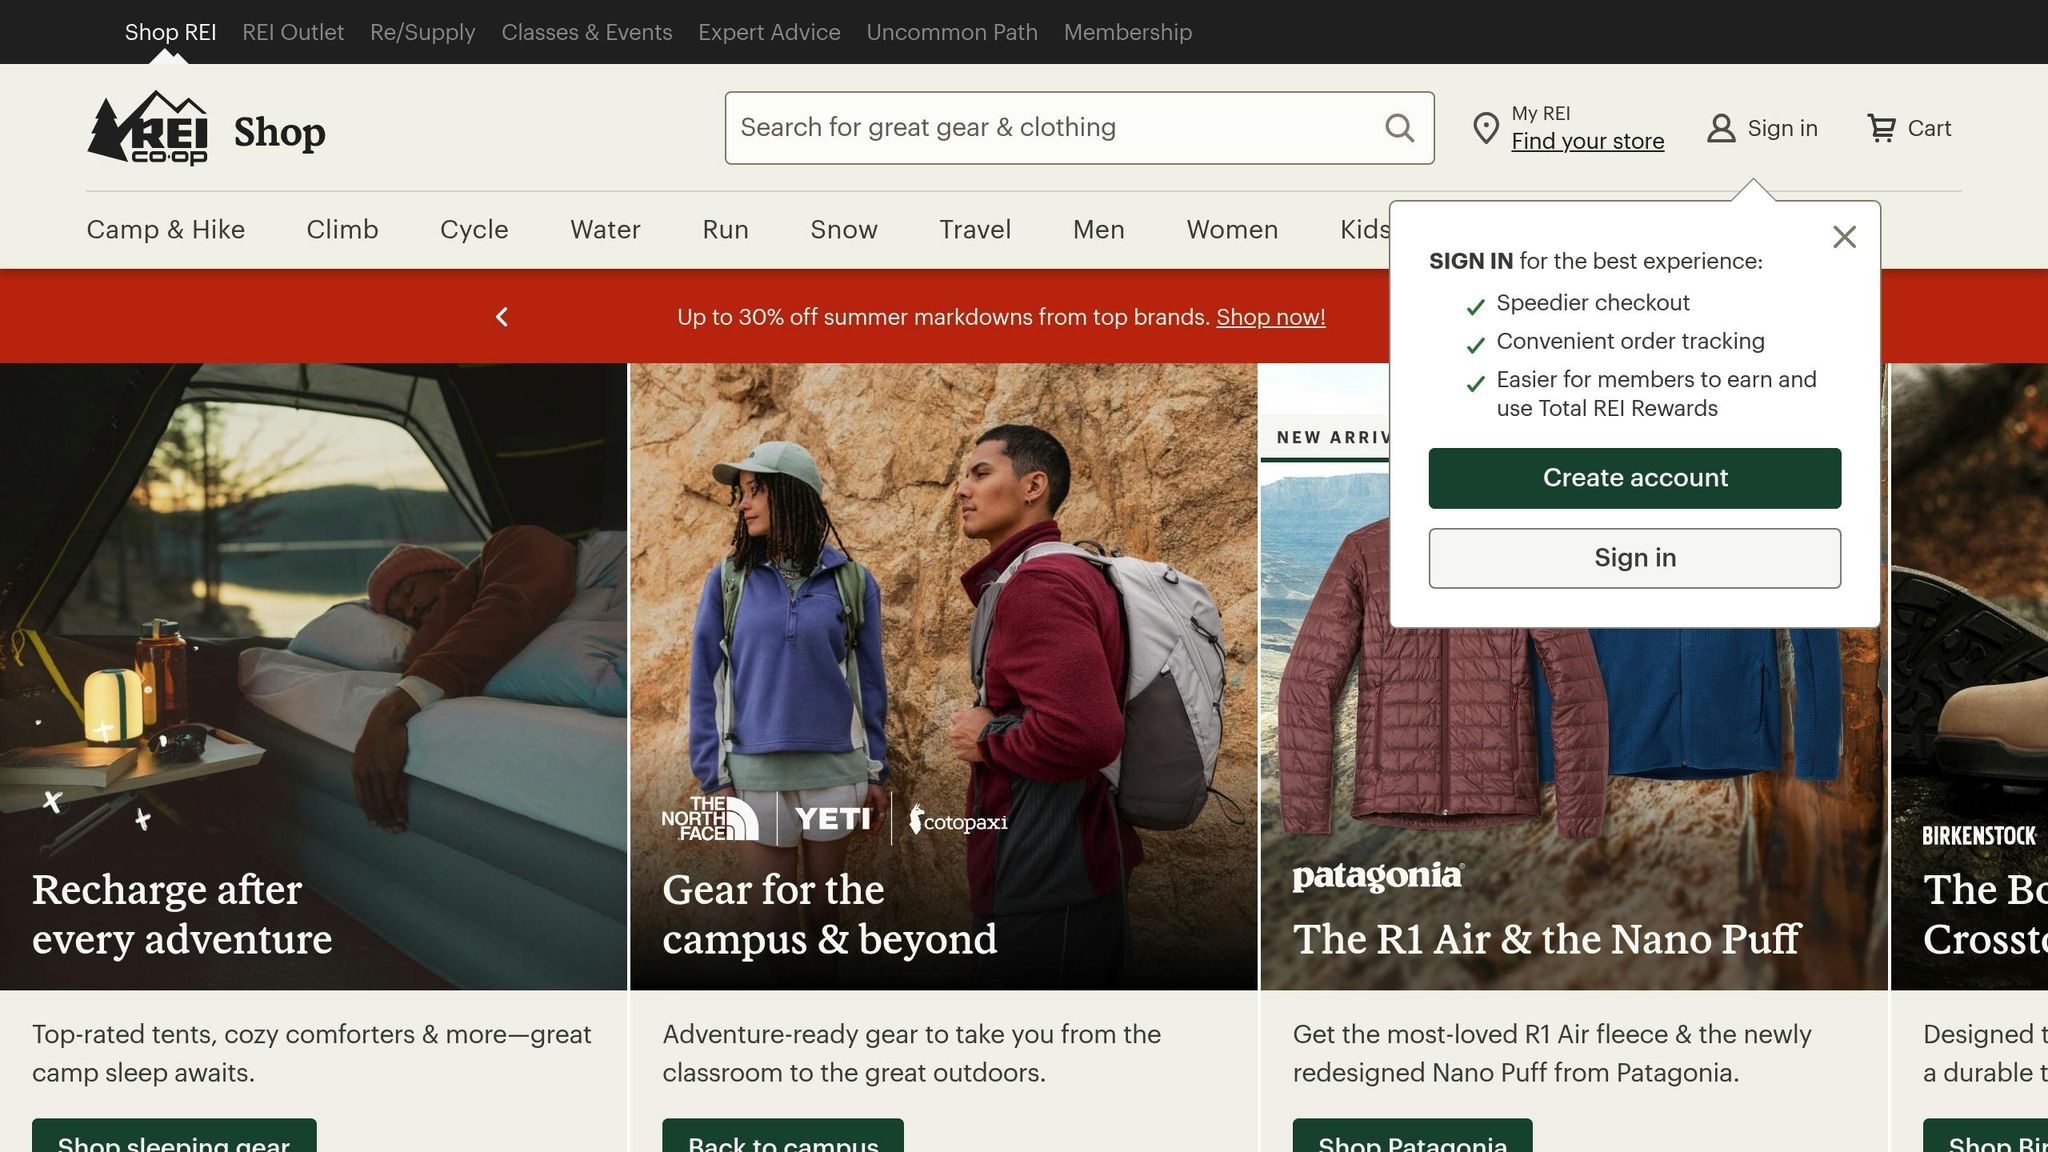Open the Women category menu
Image resolution: width=2048 pixels, height=1152 pixels.
click(x=1232, y=230)
